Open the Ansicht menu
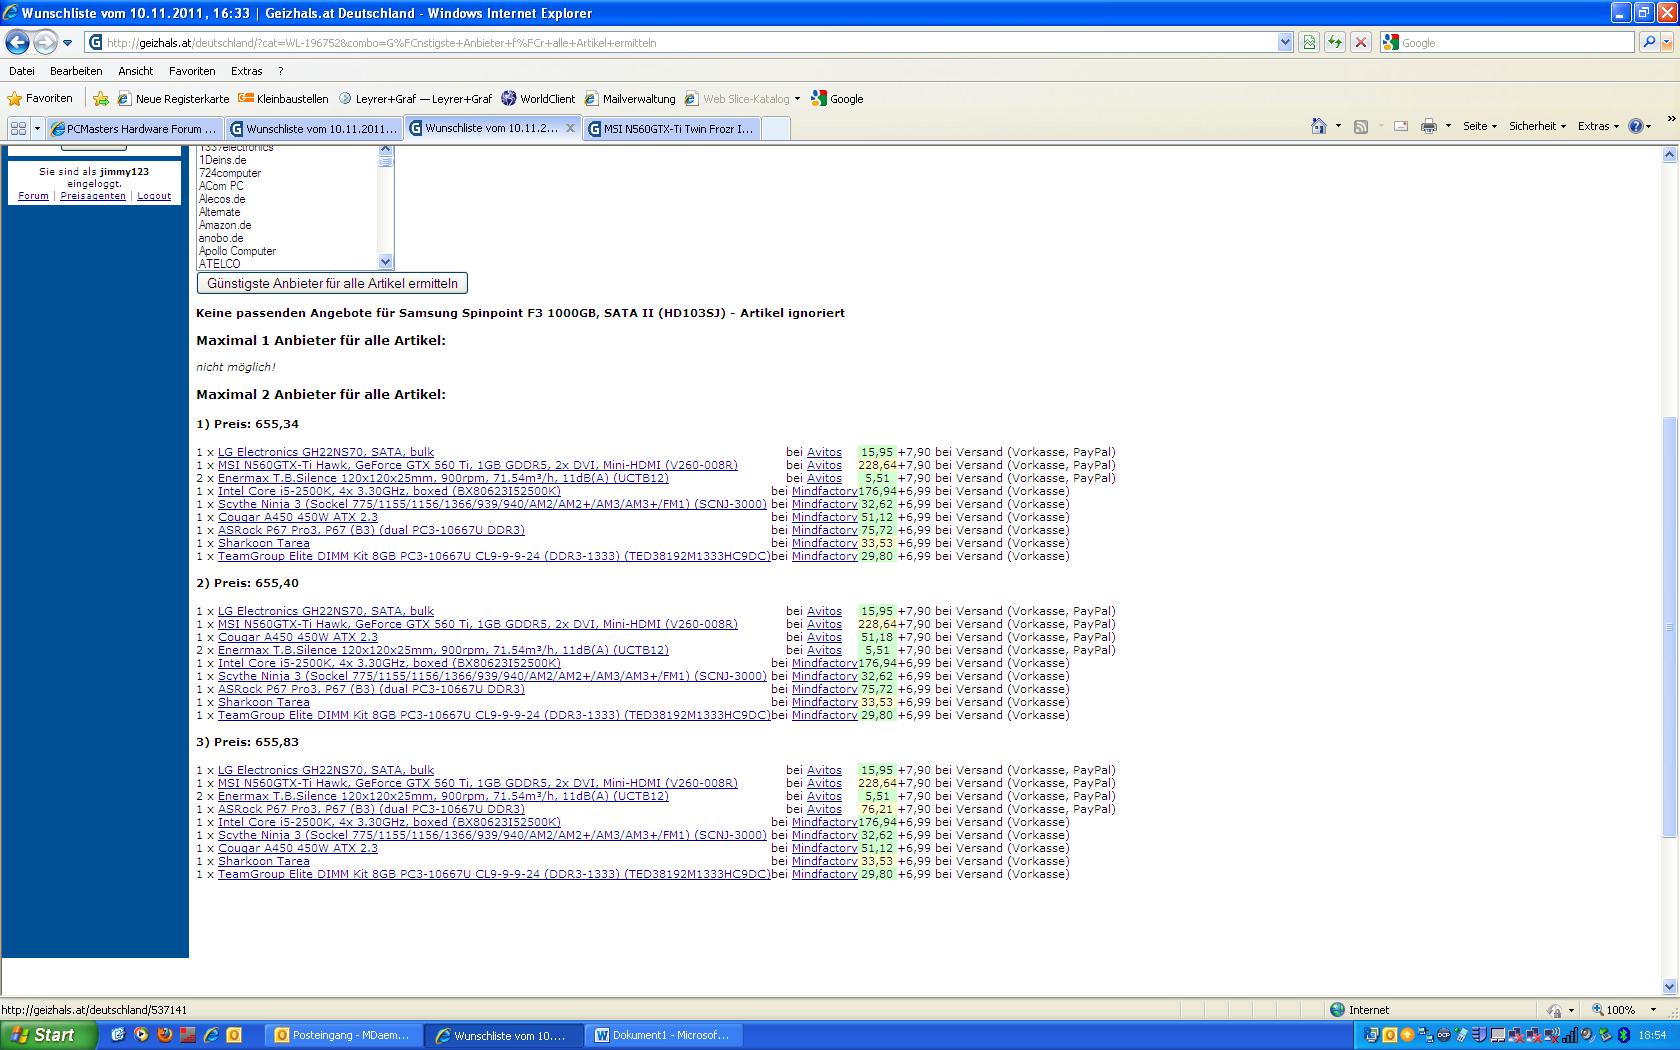This screenshot has width=1680, height=1050. pos(135,71)
